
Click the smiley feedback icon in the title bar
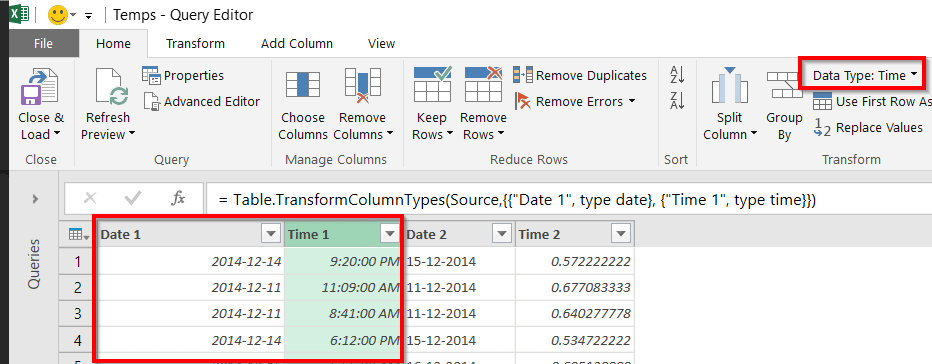coord(58,15)
